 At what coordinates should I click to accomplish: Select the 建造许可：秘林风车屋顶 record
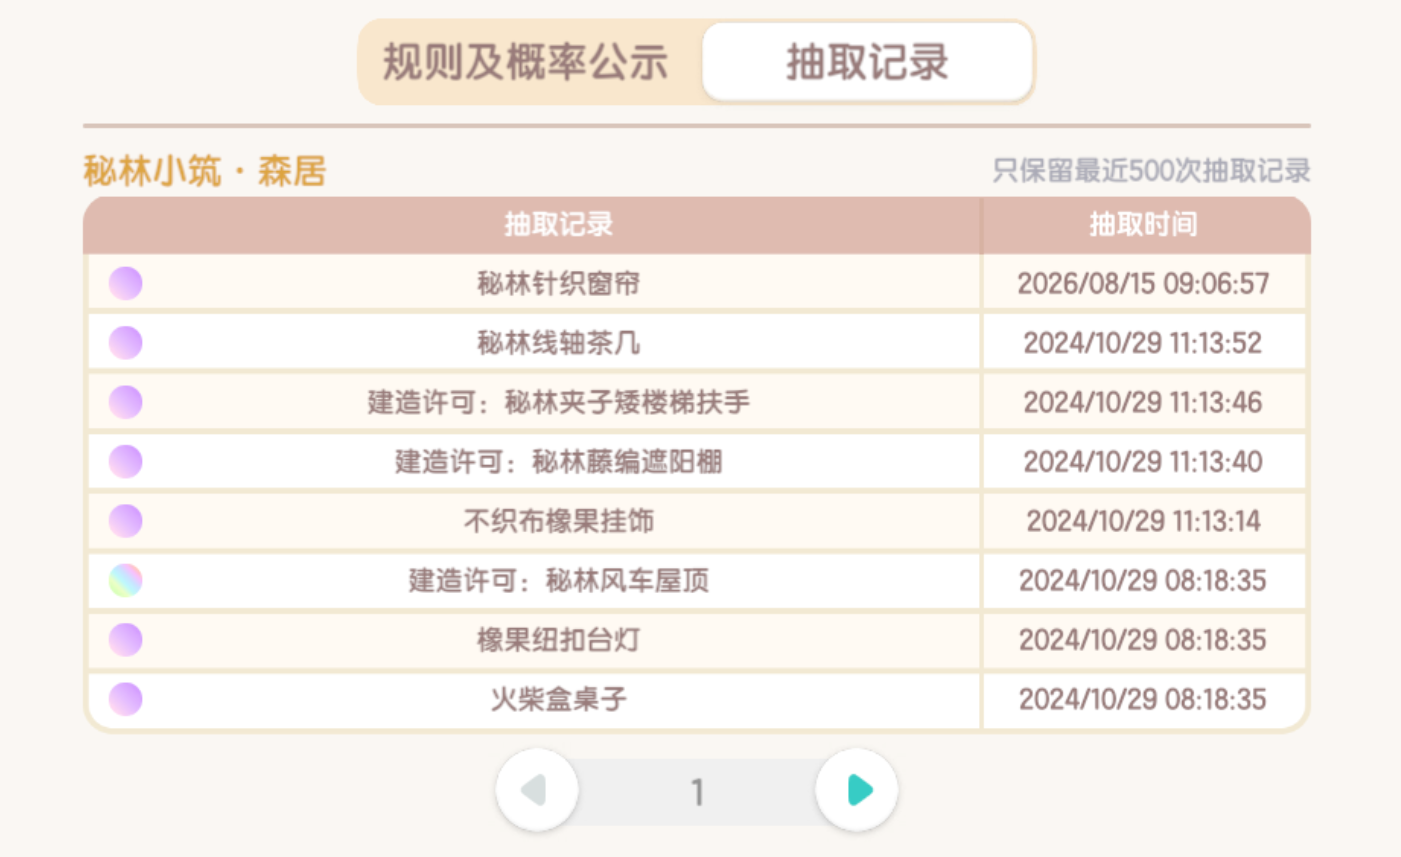(x=558, y=580)
